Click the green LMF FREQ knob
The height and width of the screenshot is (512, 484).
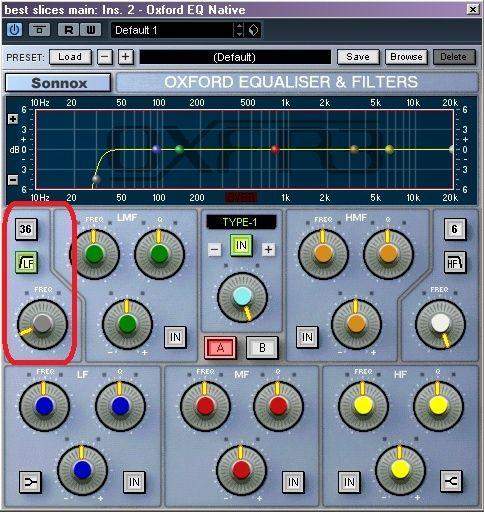(x=94, y=254)
